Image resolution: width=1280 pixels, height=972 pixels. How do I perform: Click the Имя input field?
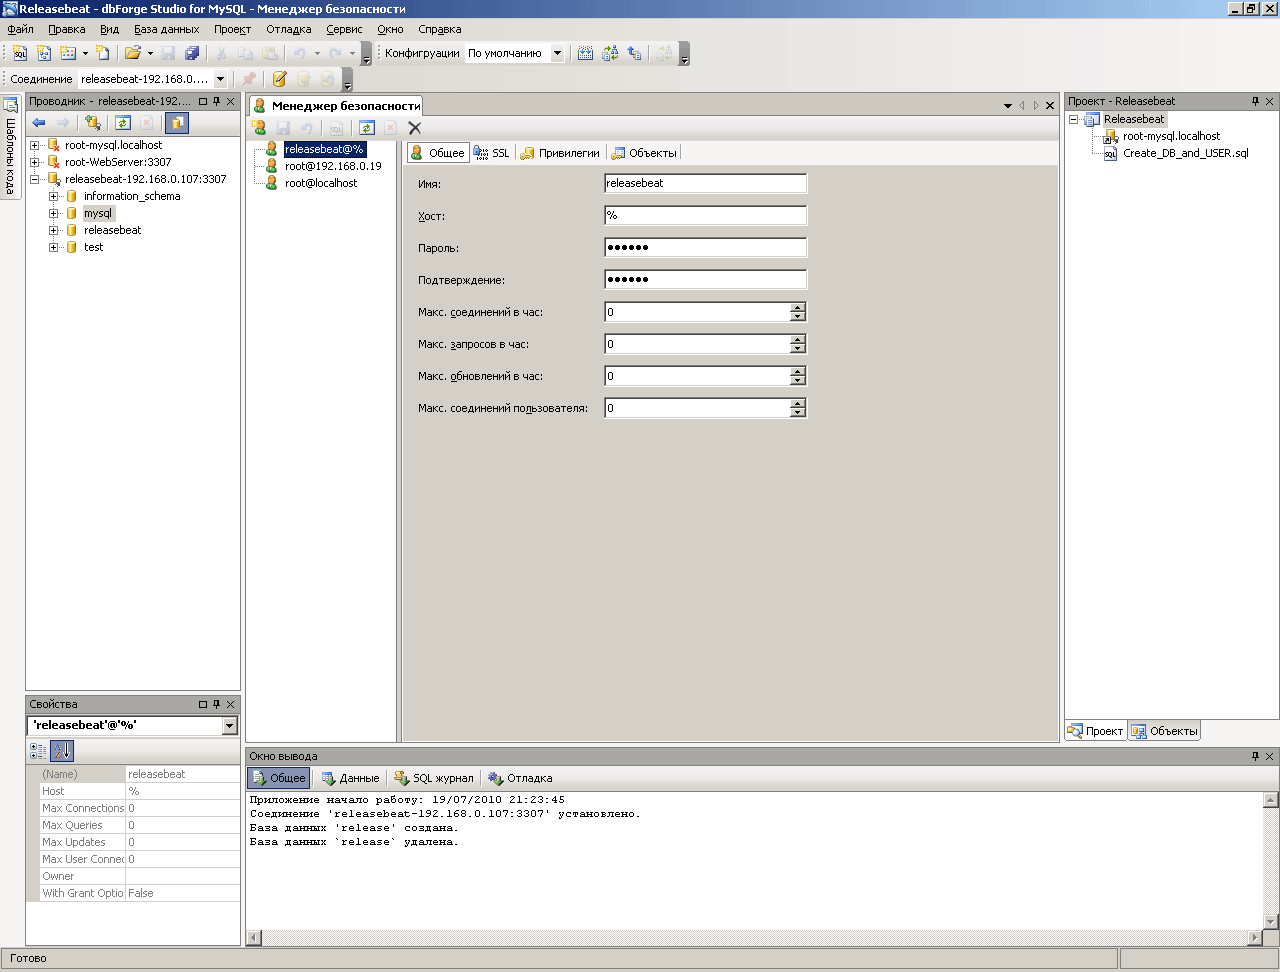coord(706,183)
